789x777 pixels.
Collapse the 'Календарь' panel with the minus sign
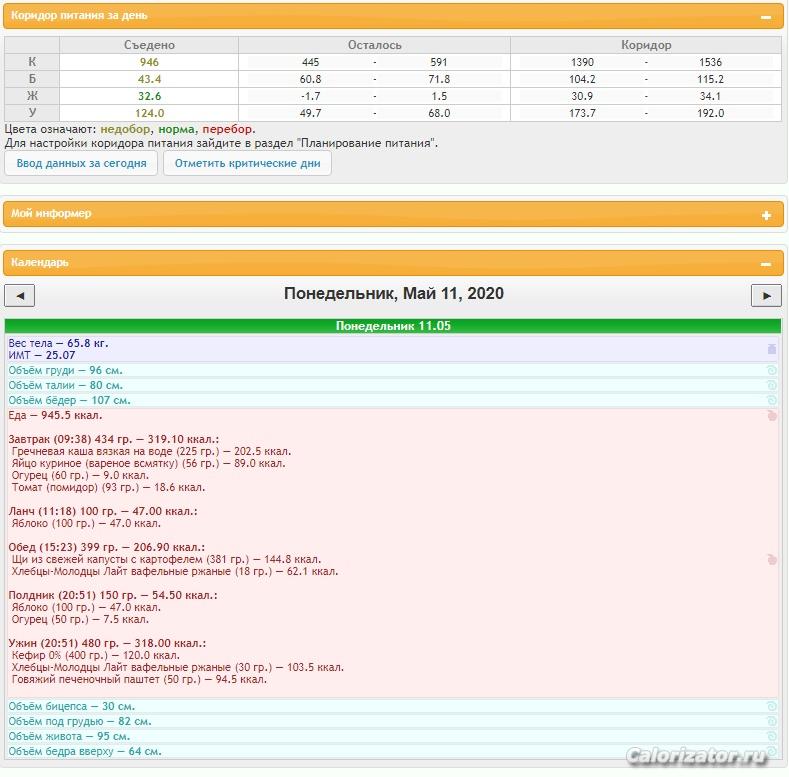(766, 263)
